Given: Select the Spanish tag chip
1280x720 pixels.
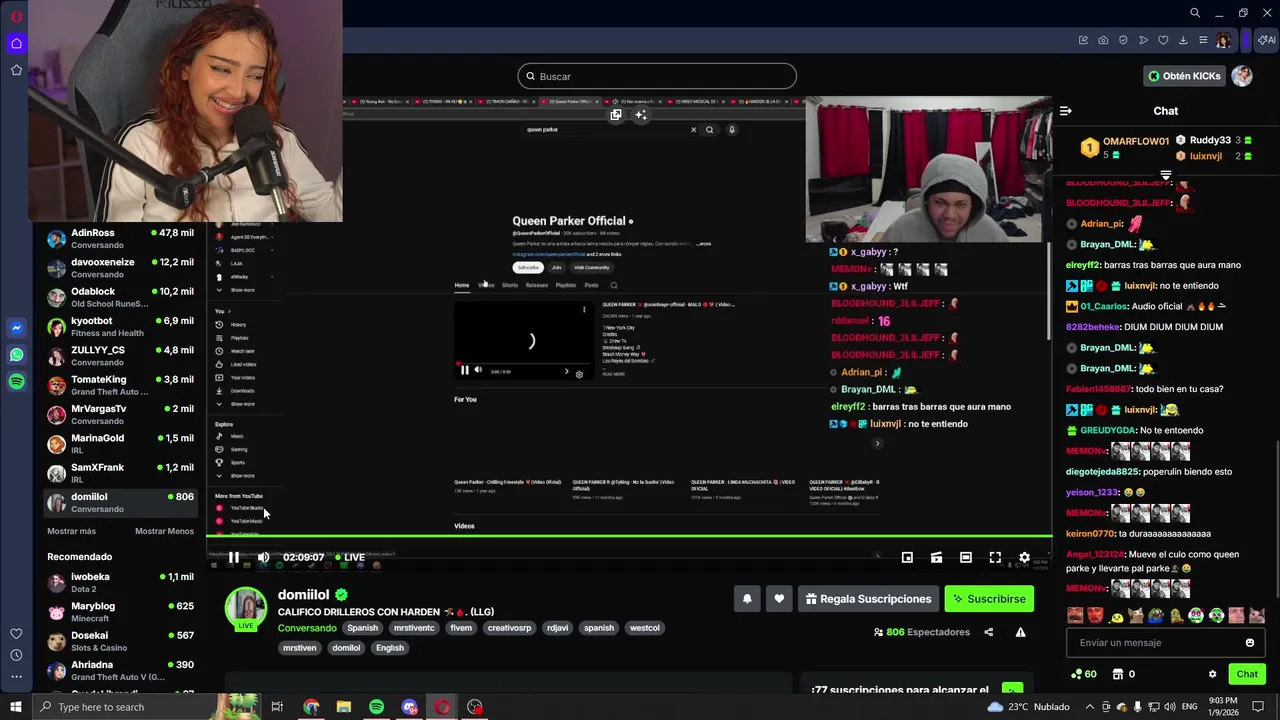Looking at the screenshot, I should click(362, 628).
